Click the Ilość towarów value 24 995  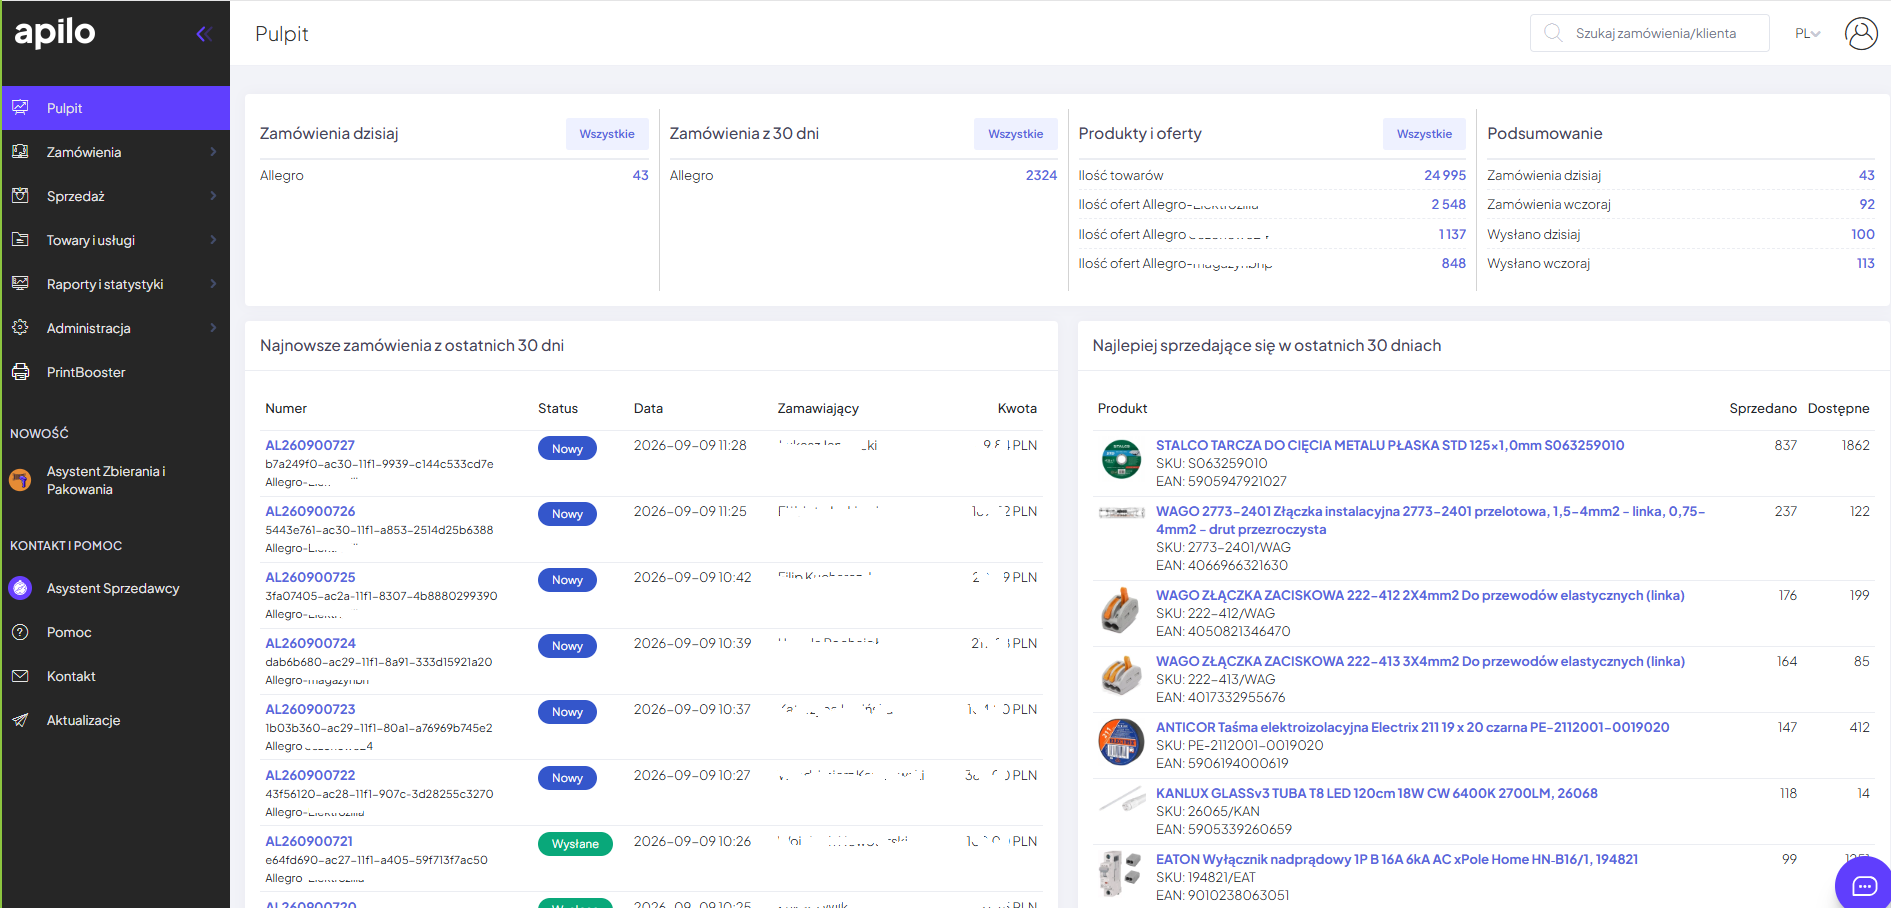click(x=1445, y=175)
